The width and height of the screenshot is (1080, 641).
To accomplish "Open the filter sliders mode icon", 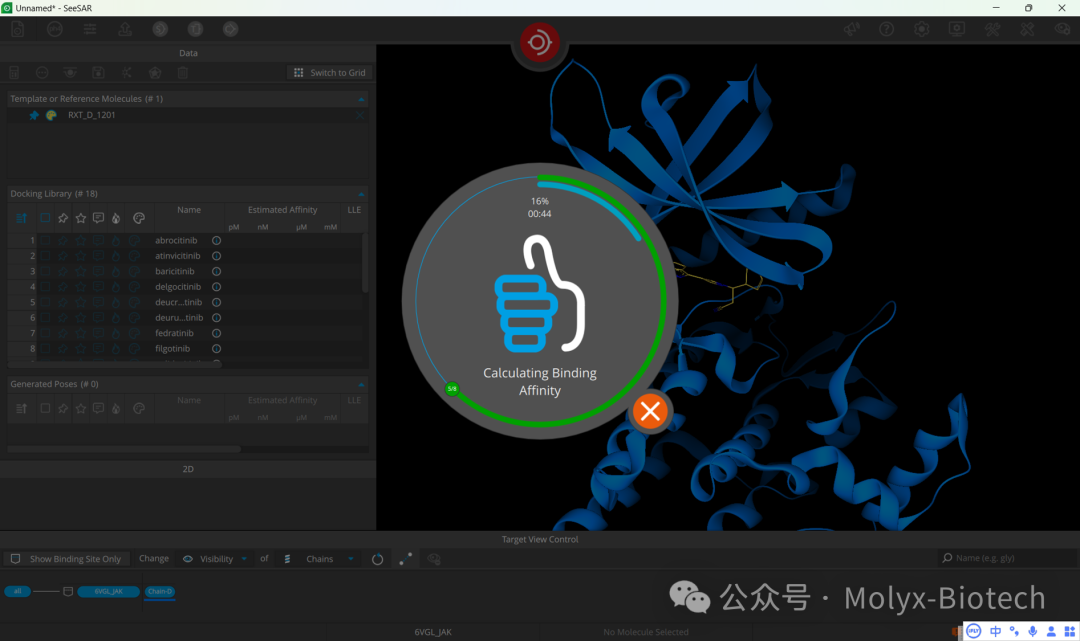I will 90,29.
